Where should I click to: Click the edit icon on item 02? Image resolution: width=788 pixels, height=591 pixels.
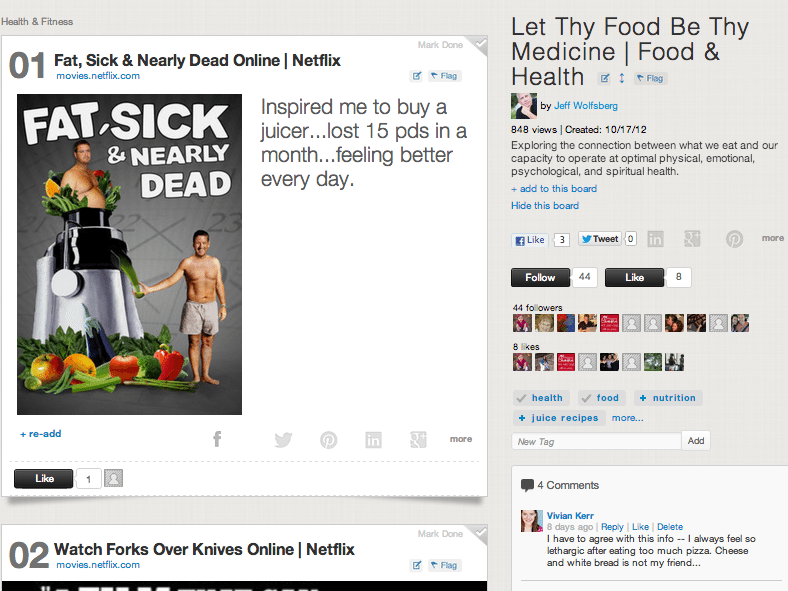[x=417, y=565]
